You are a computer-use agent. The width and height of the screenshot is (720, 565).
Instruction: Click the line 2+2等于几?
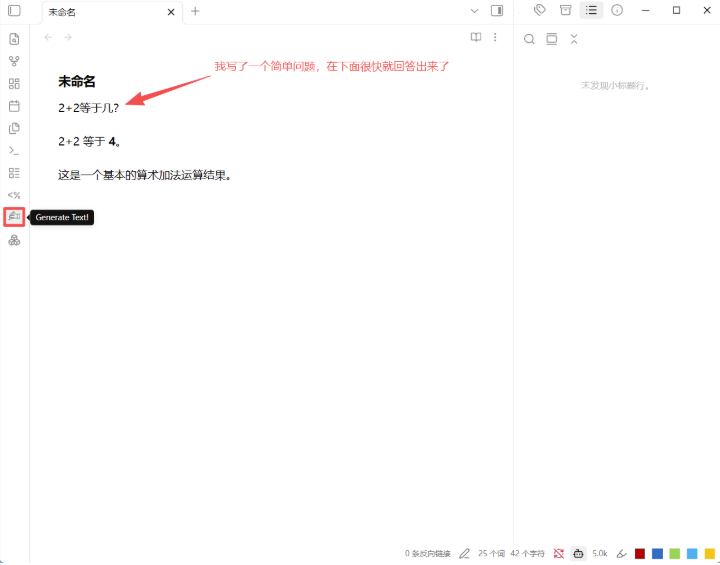(x=89, y=108)
